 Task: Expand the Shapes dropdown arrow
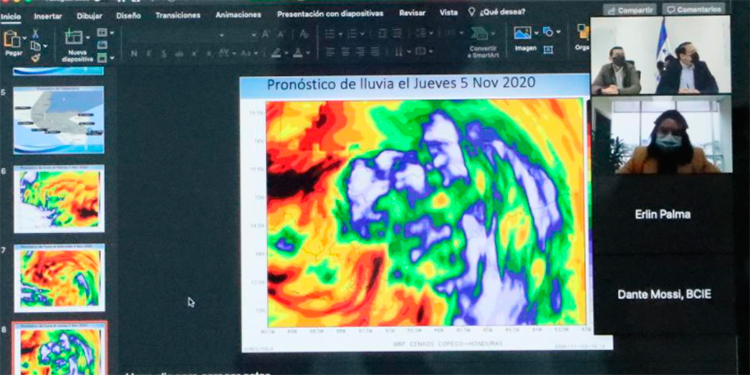point(558,33)
